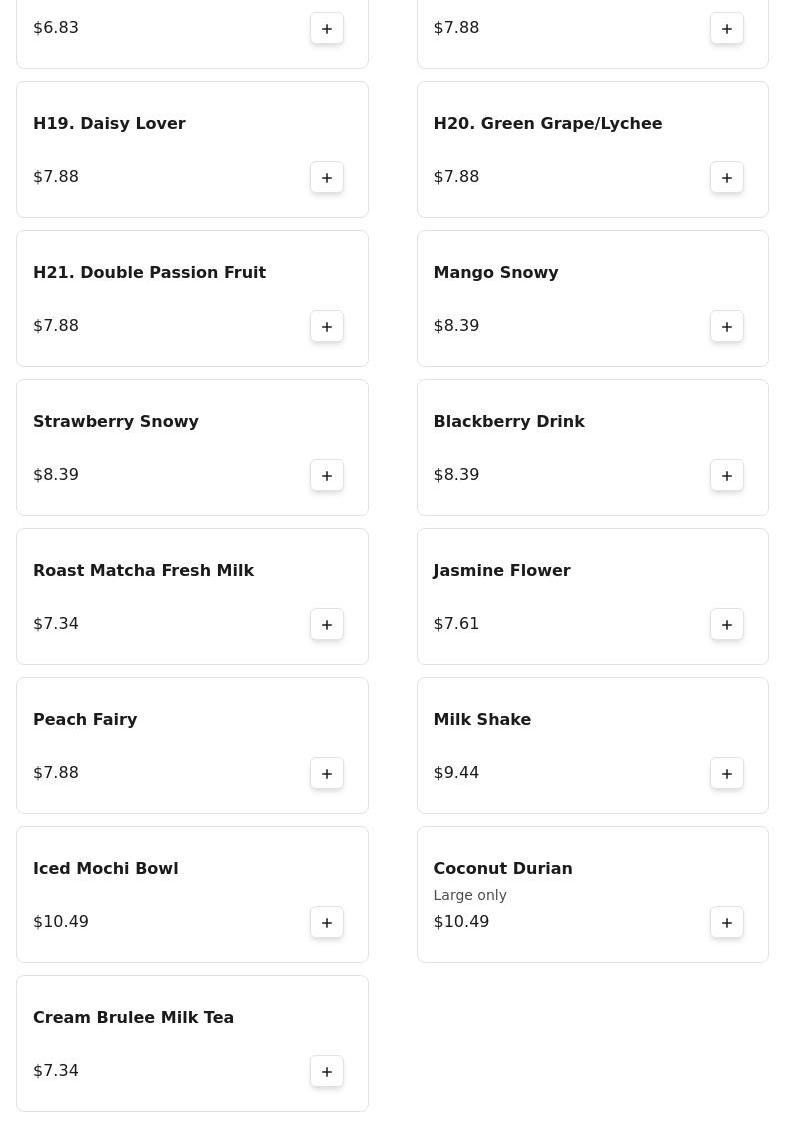Click the H20. Green Grape/Lychee heading
This screenshot has height=1125, width=785.
click(x=548, y=124)
